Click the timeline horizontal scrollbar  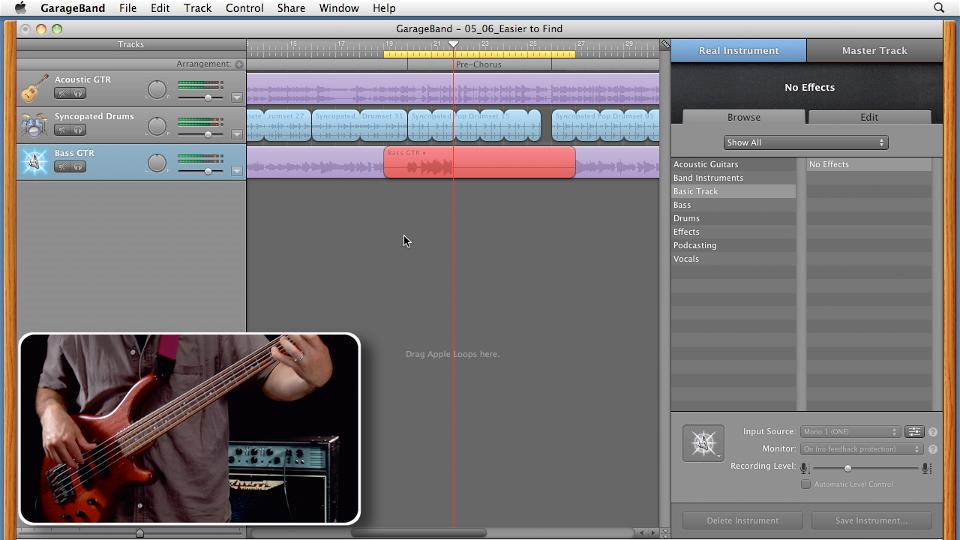pos(419,533)
